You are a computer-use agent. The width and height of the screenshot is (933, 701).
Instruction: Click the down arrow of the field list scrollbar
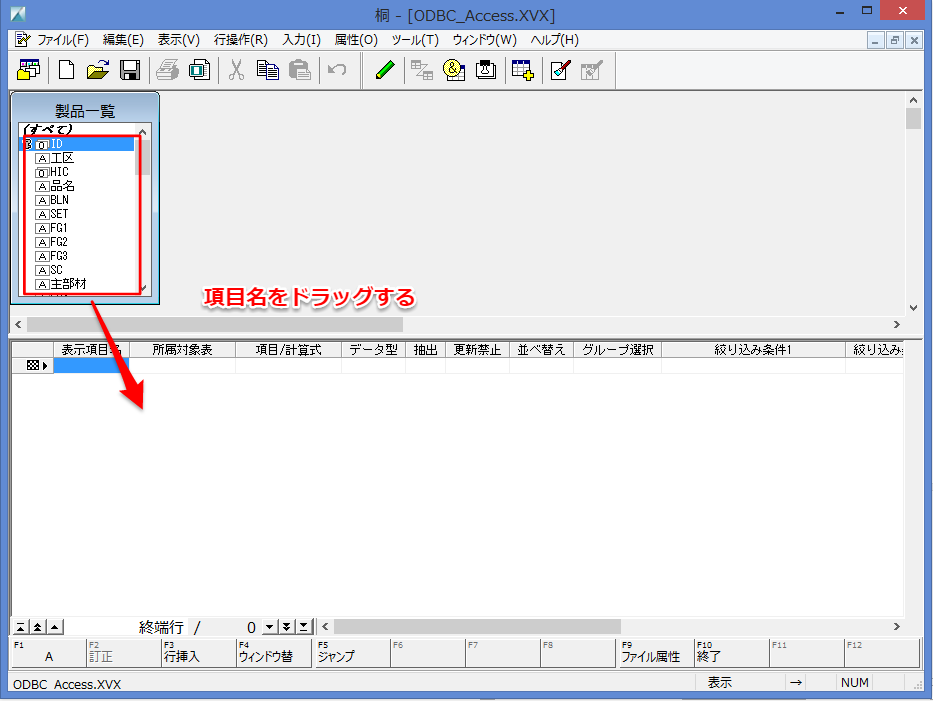tap(143, 288)
